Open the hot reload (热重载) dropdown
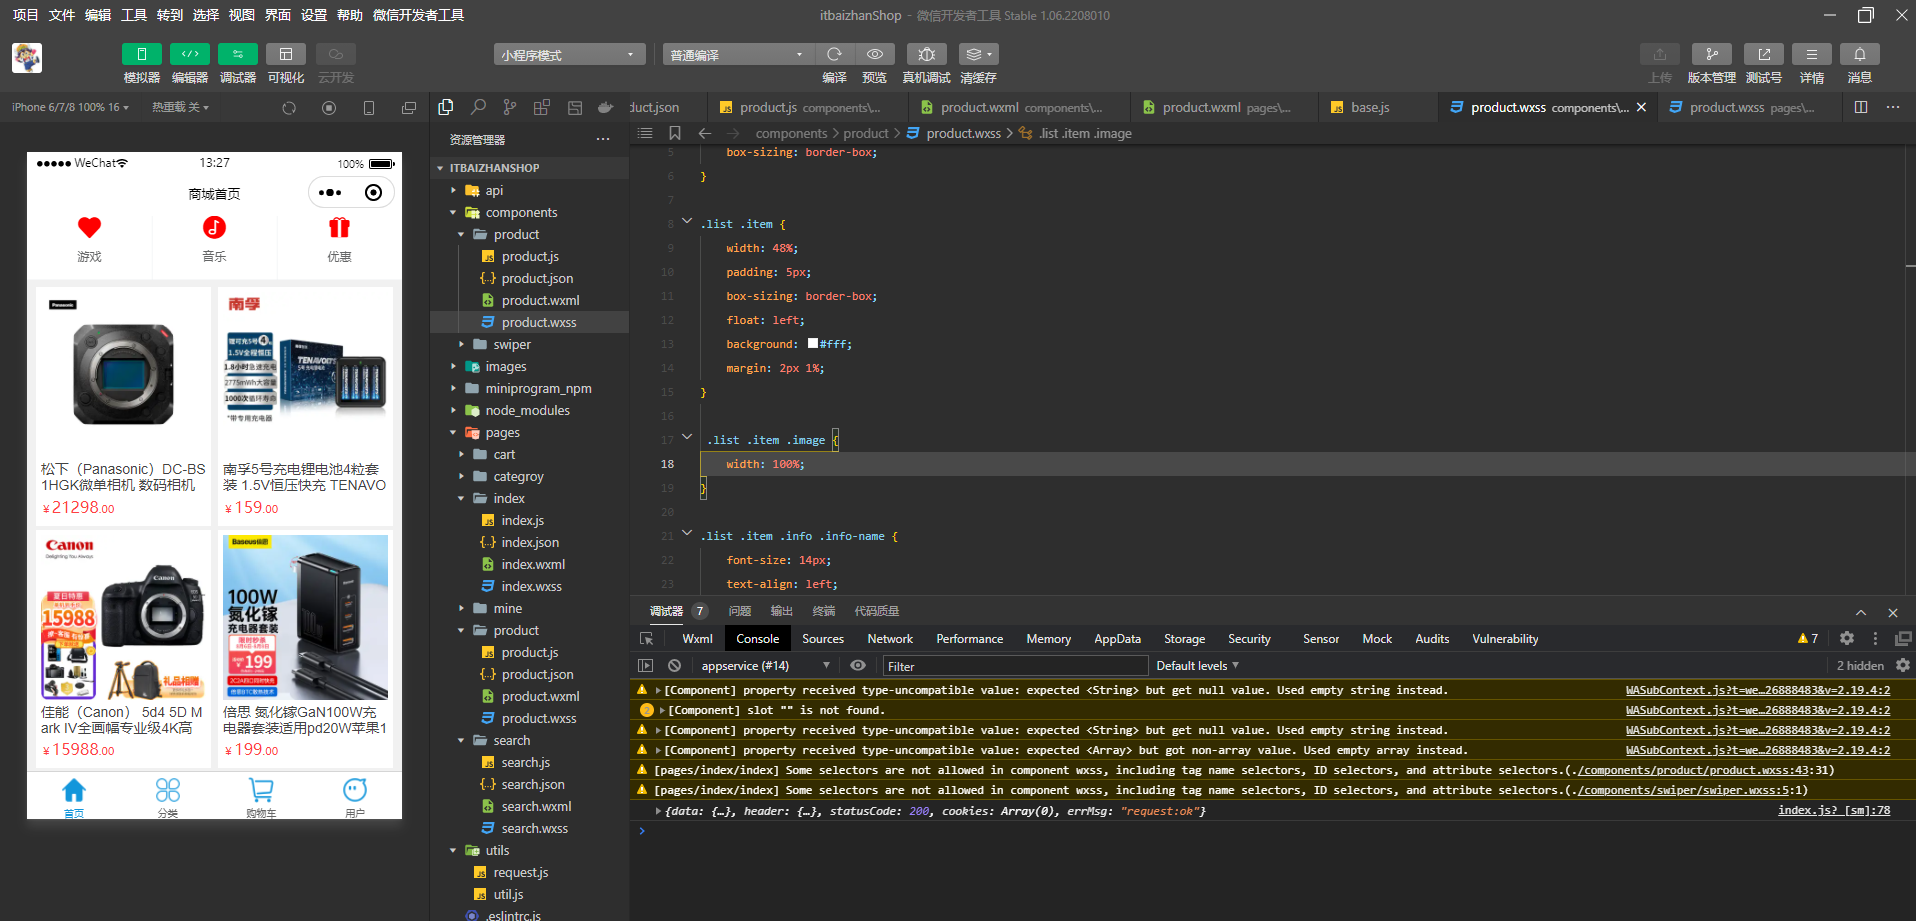This screenshot has width=1916, height=921. tap(180, 107)
